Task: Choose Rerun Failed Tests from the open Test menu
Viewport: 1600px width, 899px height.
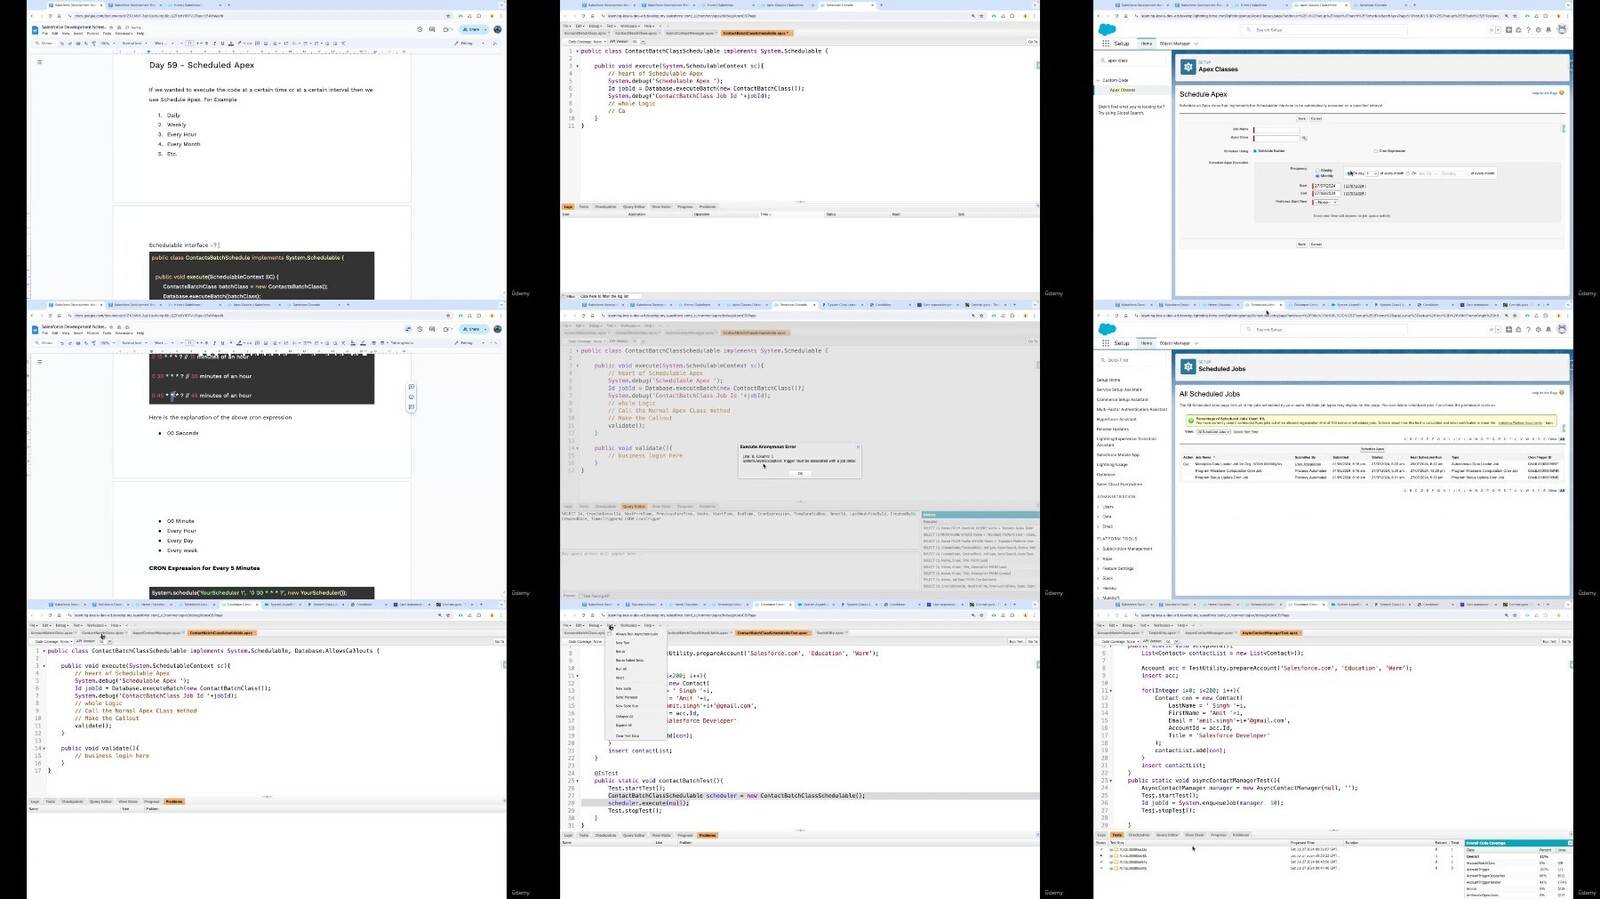Action: click(x=630, y=660)
